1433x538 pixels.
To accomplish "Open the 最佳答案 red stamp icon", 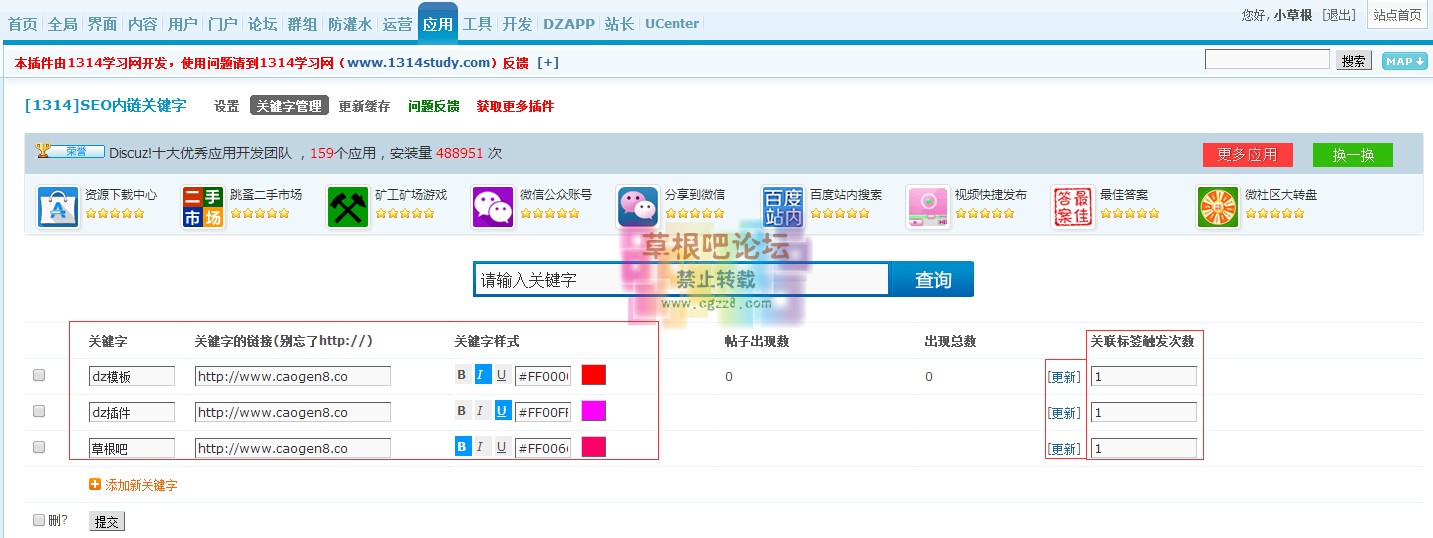I will 1073,207.
